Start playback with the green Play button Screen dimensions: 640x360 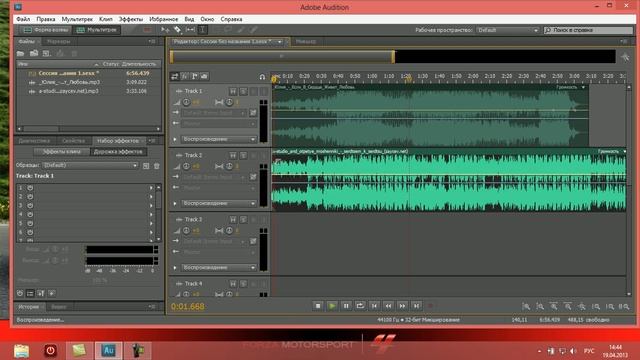332,306
